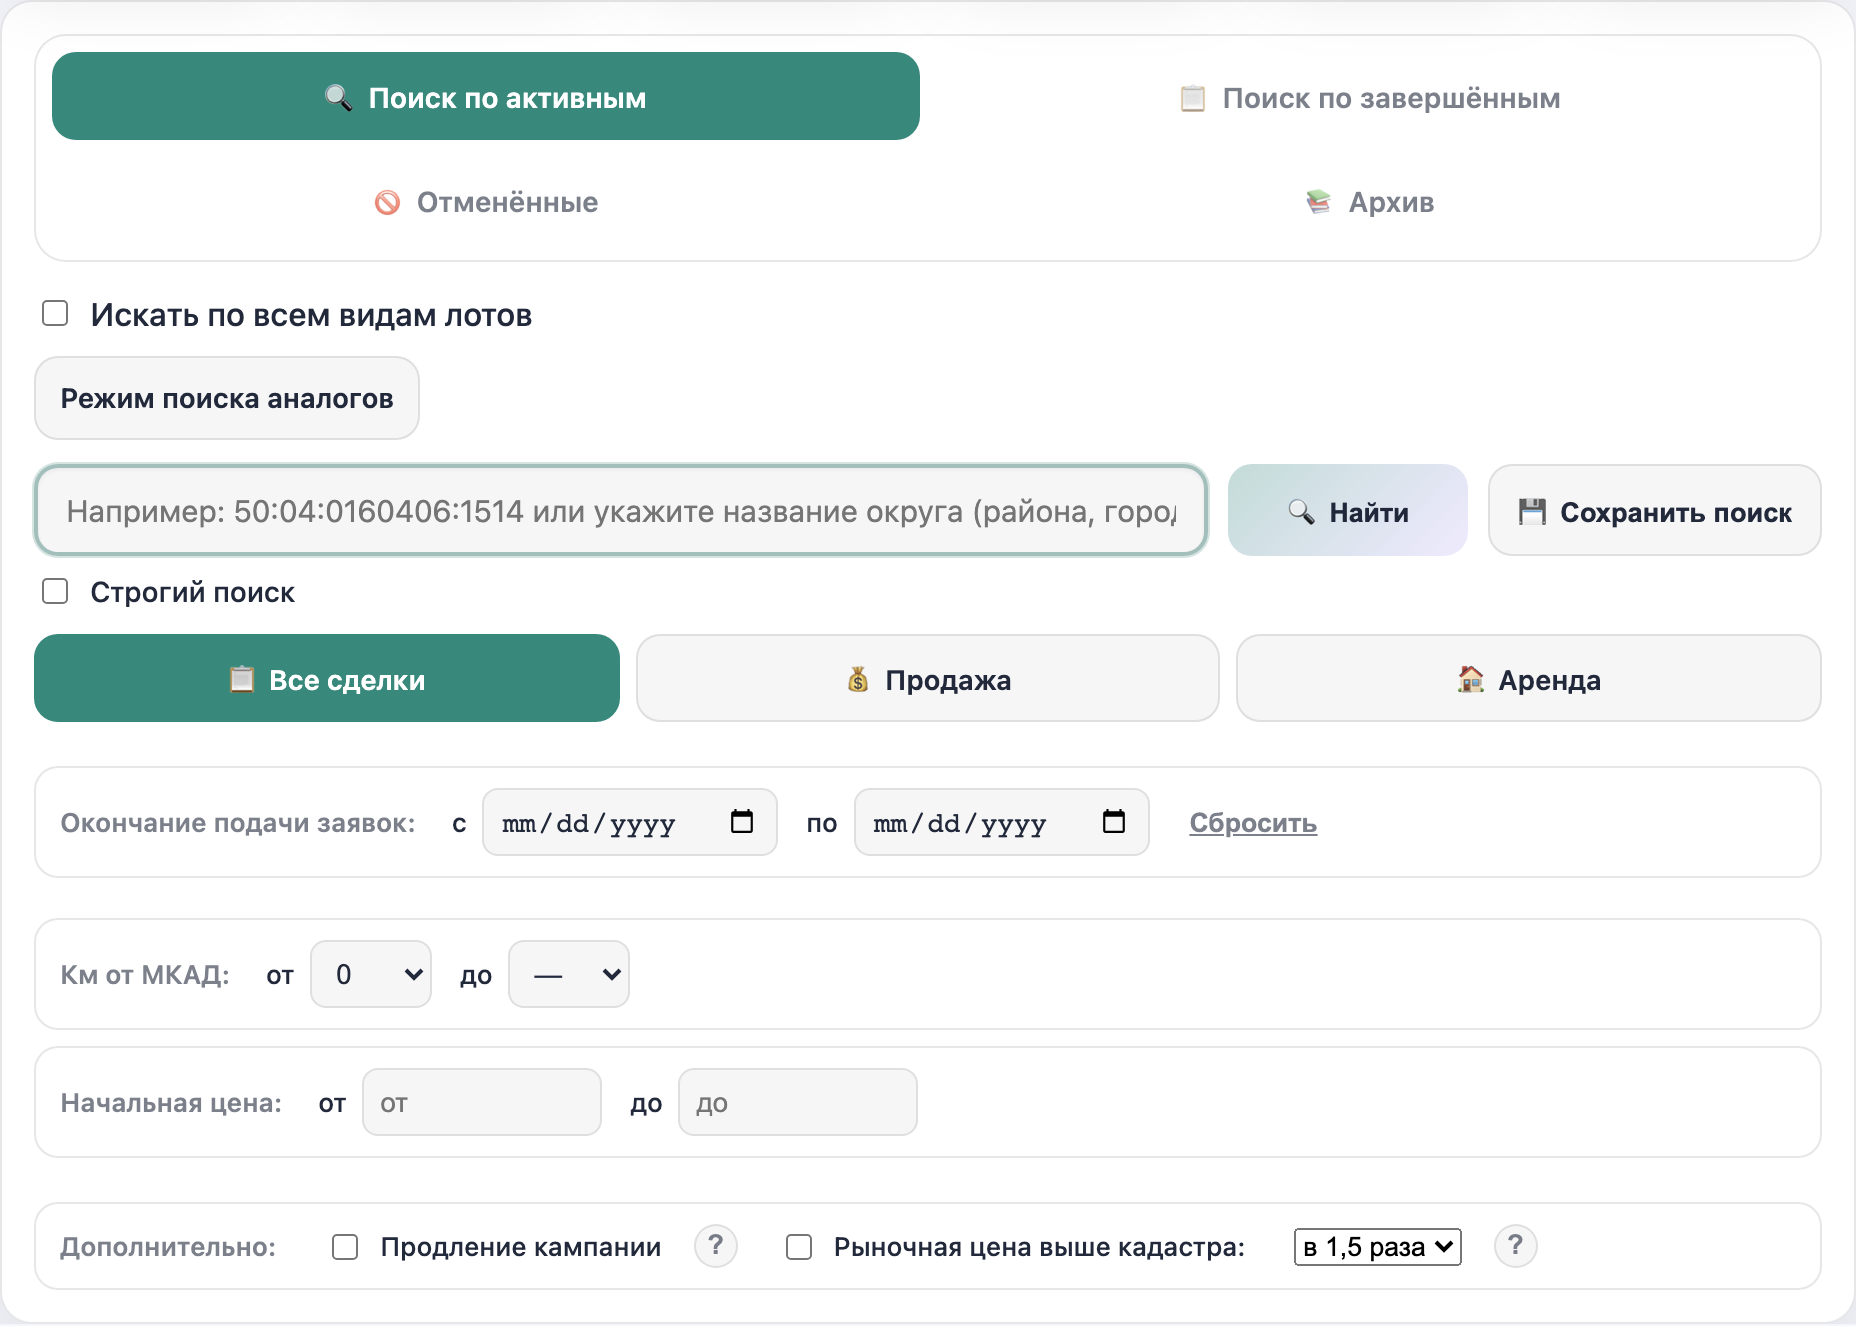Click floppy disk icon on Сохранить поиск
This screenshot has width=1856, height=1326.
pos(1532,512)
